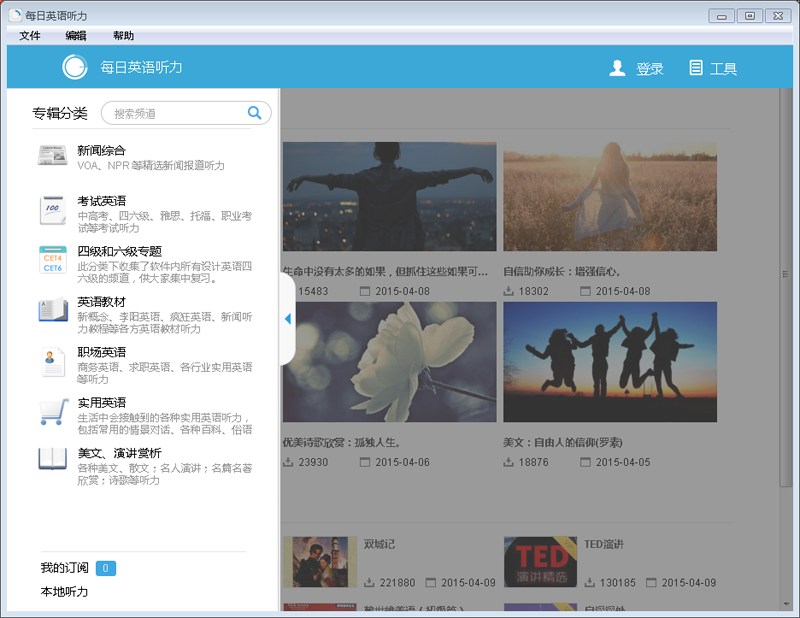Select the 新闻综合 category title
The height and width of the screenshot is (618, 800).
[102, 151]
